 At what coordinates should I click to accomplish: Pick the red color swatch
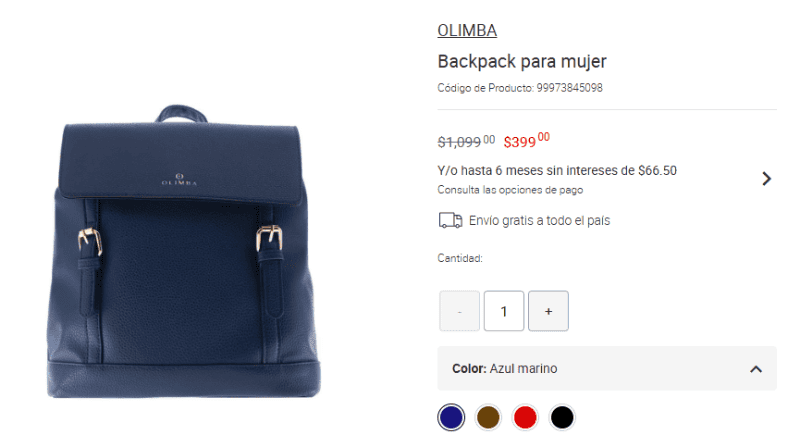point(525,417)
